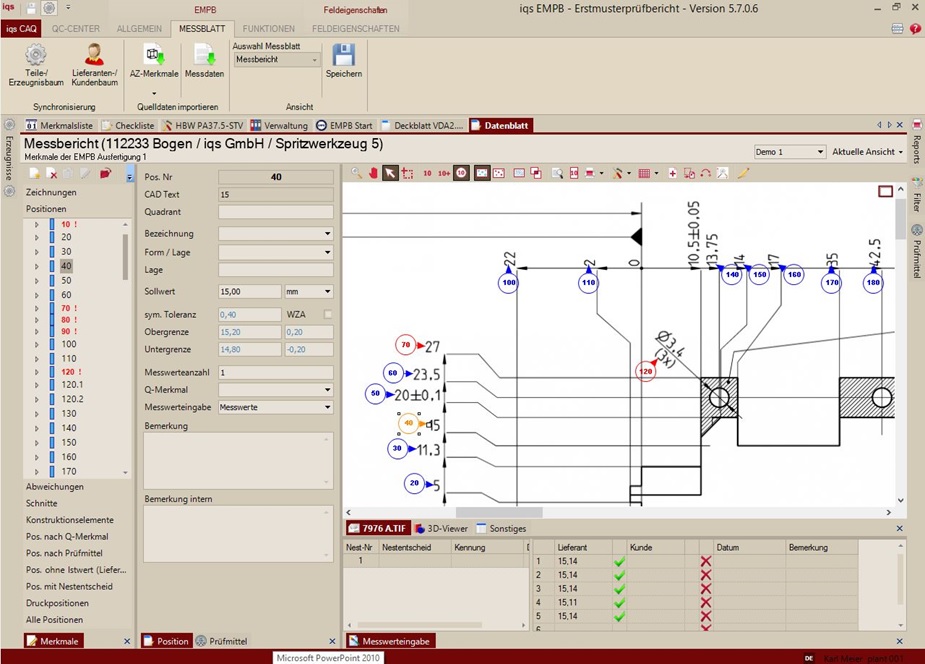Expand position 10 in the tree
Screen dimensions: 925x664
[37, 225]
